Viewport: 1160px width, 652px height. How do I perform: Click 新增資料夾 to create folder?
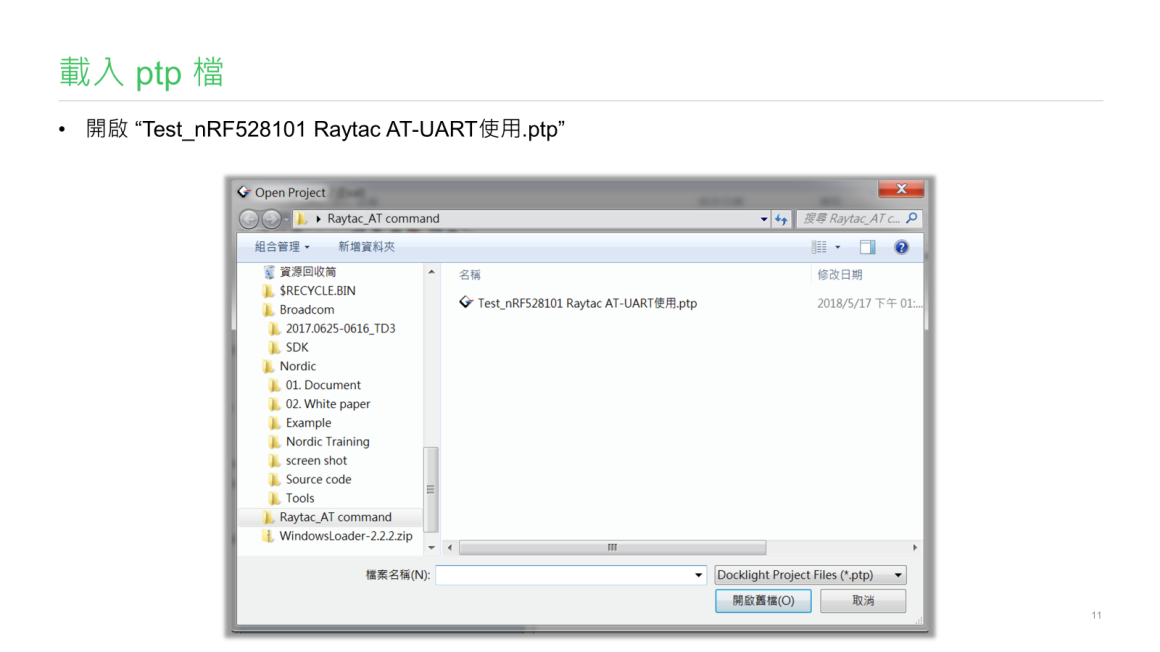pos(366,247)
